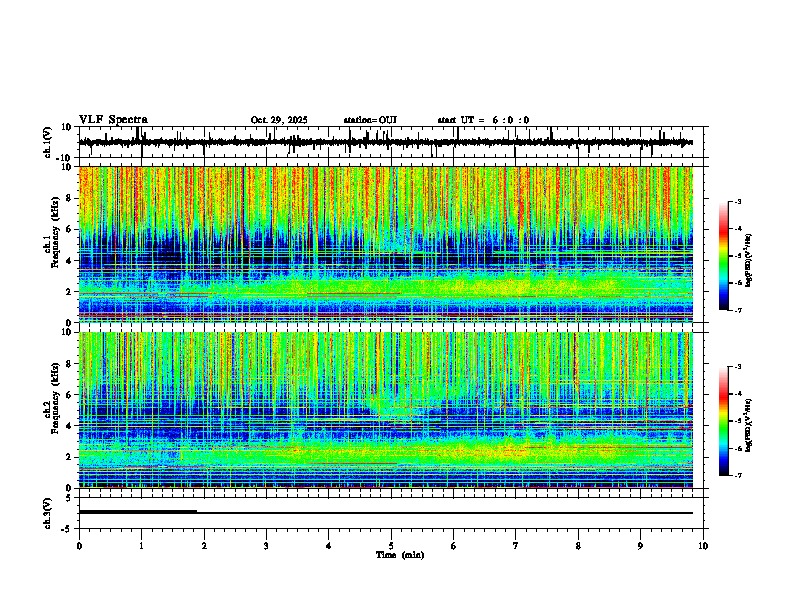Click the ch.2 colorbar log(PSD) label

pyautogui.click(x=748, y=425)
